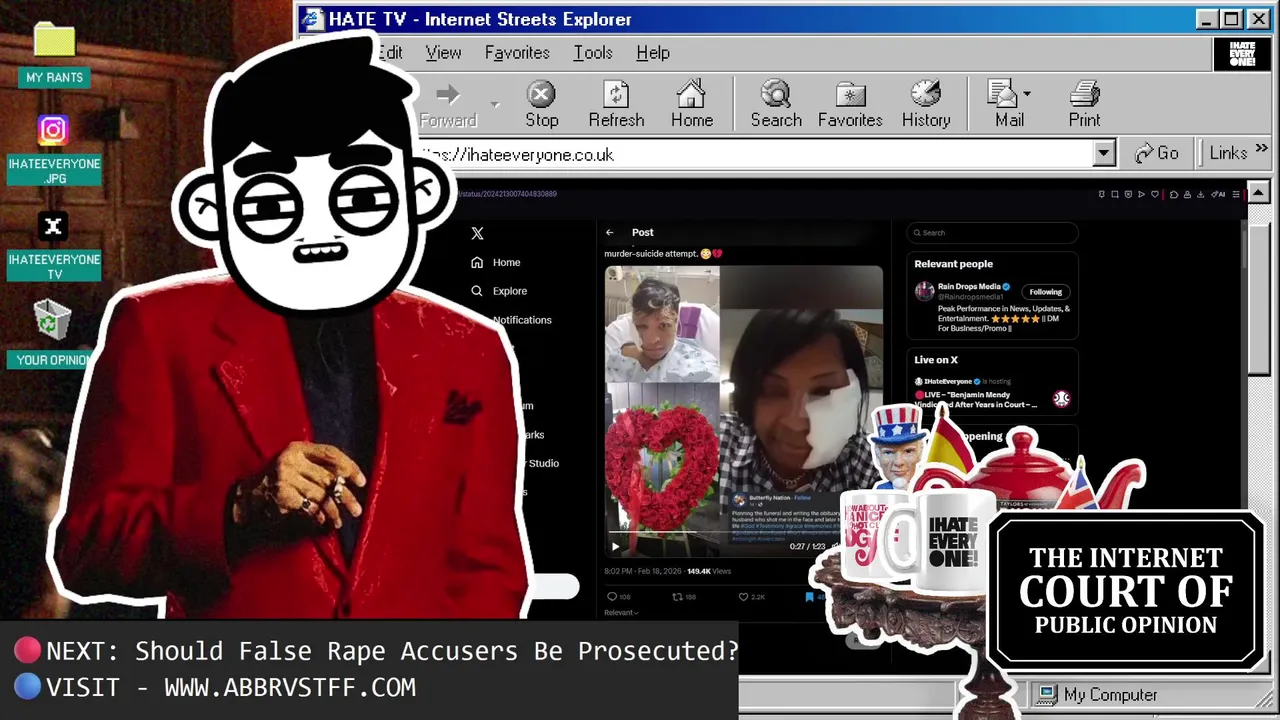Open the Search toolbar tool
1280x720 pixels.
click(x=776, y=104)
